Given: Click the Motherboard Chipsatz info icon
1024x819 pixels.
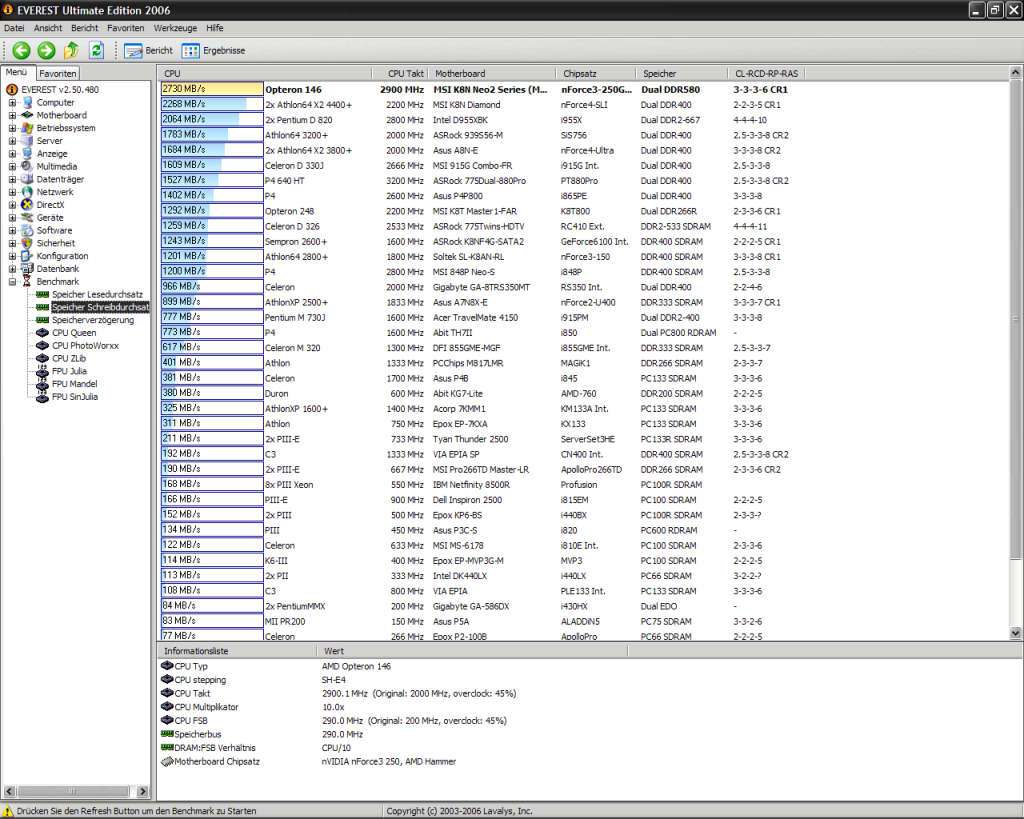Looking at the screenshot, I should (167, 761).
